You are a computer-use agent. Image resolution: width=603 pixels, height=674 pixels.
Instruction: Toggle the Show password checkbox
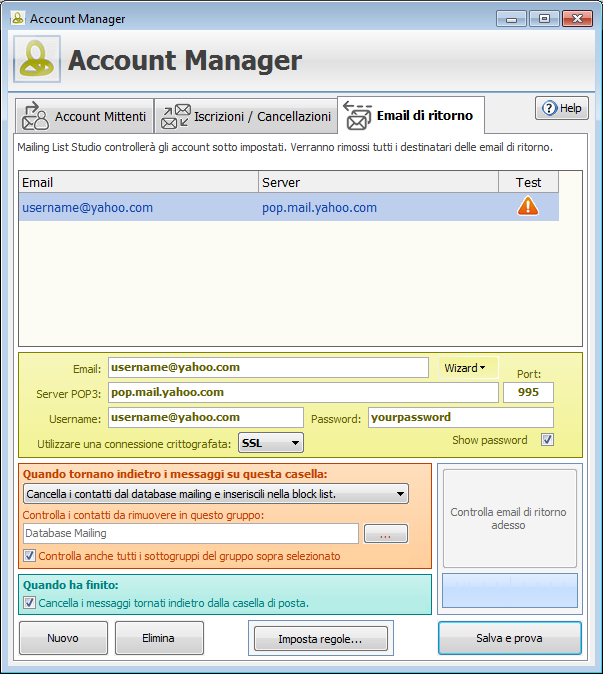click(x=546, y=440)
